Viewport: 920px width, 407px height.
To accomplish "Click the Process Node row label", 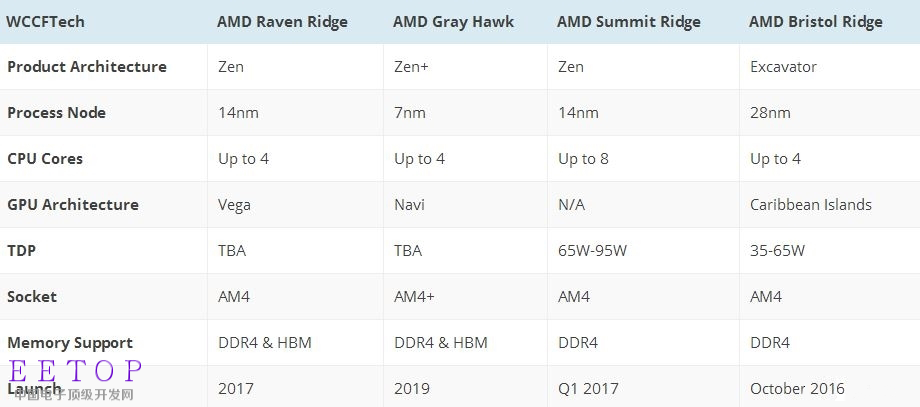I will click(56, 113).
